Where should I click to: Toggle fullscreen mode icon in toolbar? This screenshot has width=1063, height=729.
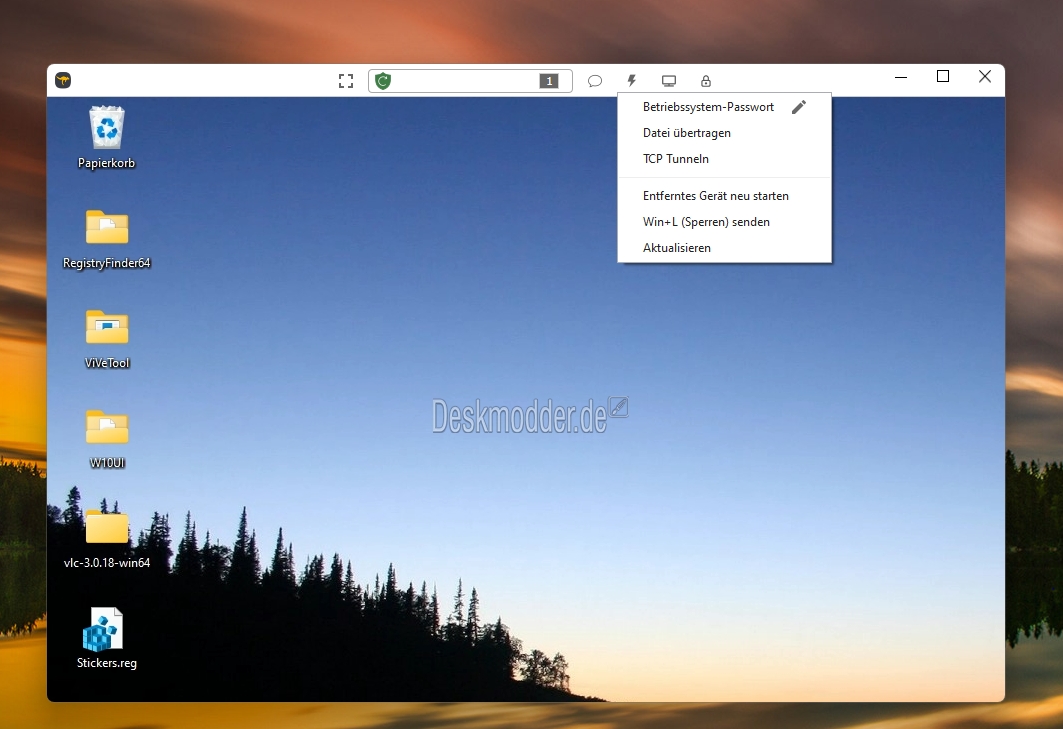346,81
